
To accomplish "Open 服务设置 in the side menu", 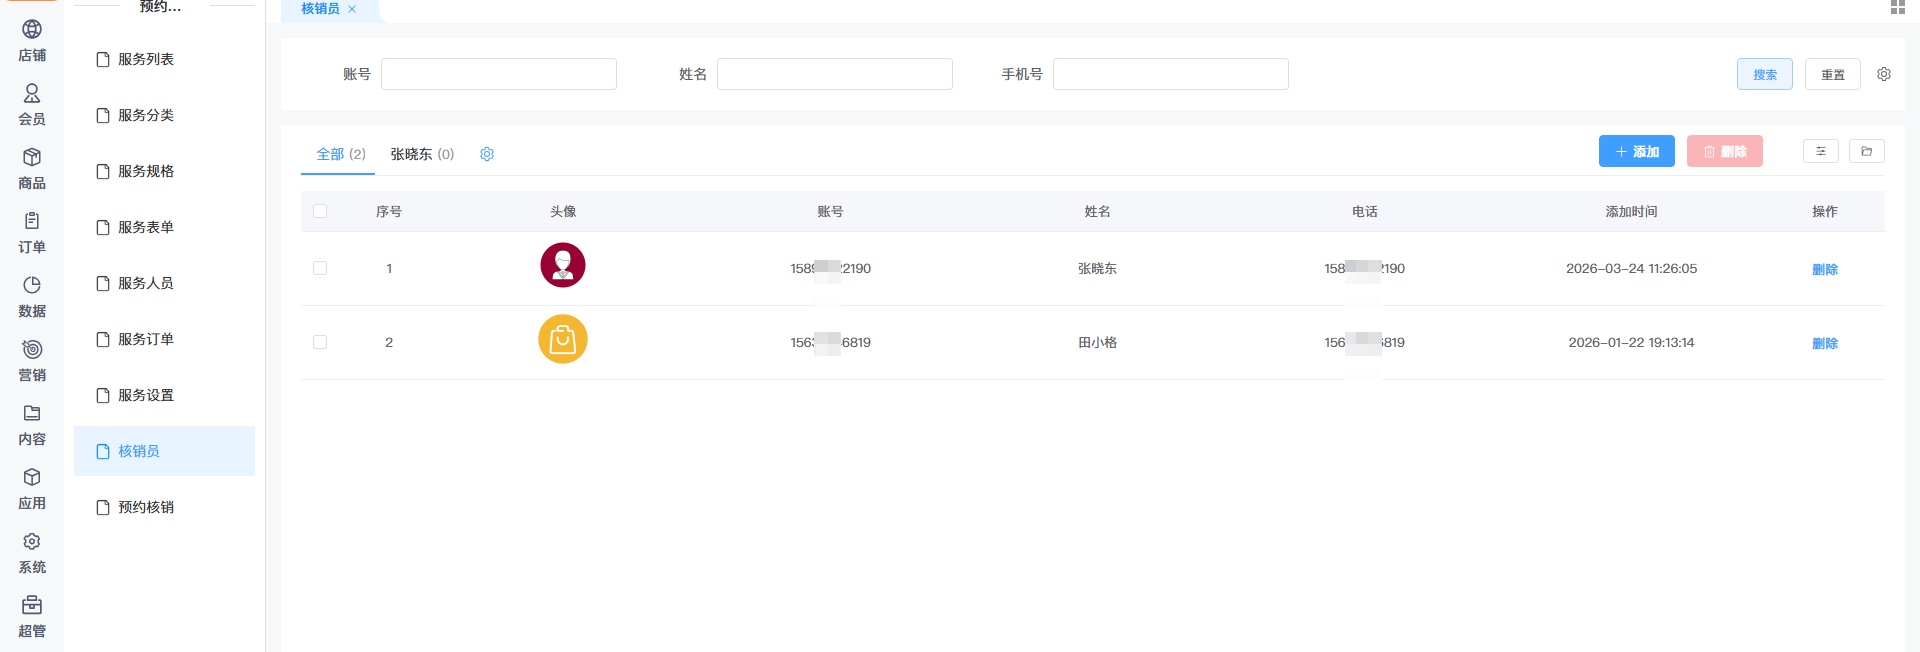I will click(165, 395).
